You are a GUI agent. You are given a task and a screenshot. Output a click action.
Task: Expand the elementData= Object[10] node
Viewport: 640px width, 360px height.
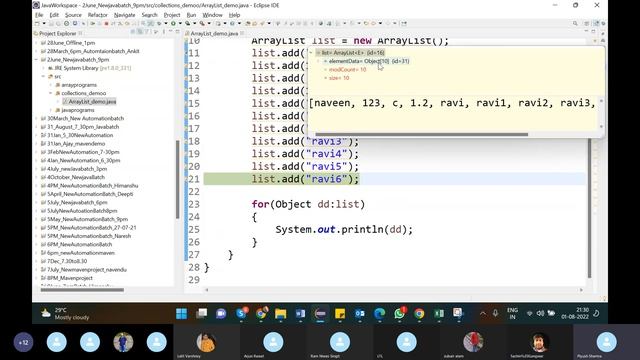pyautogui.click(x=319, y=61)
